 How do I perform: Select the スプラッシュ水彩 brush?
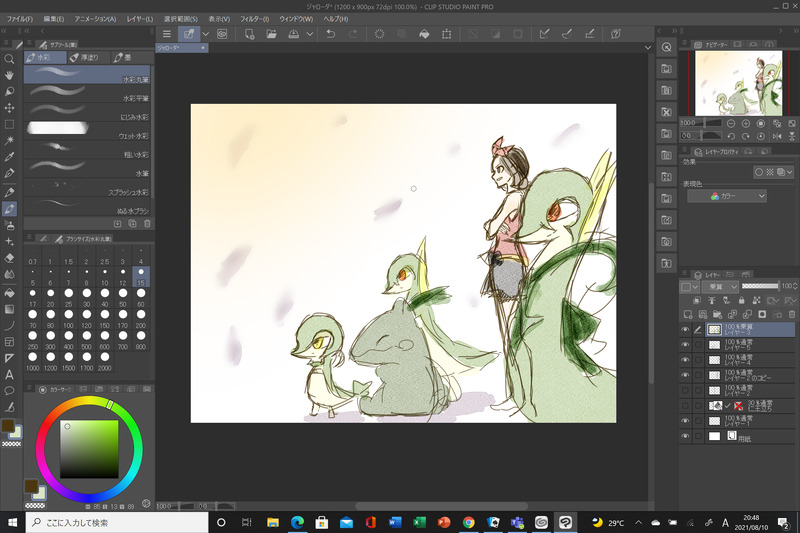tap(87, 187)
